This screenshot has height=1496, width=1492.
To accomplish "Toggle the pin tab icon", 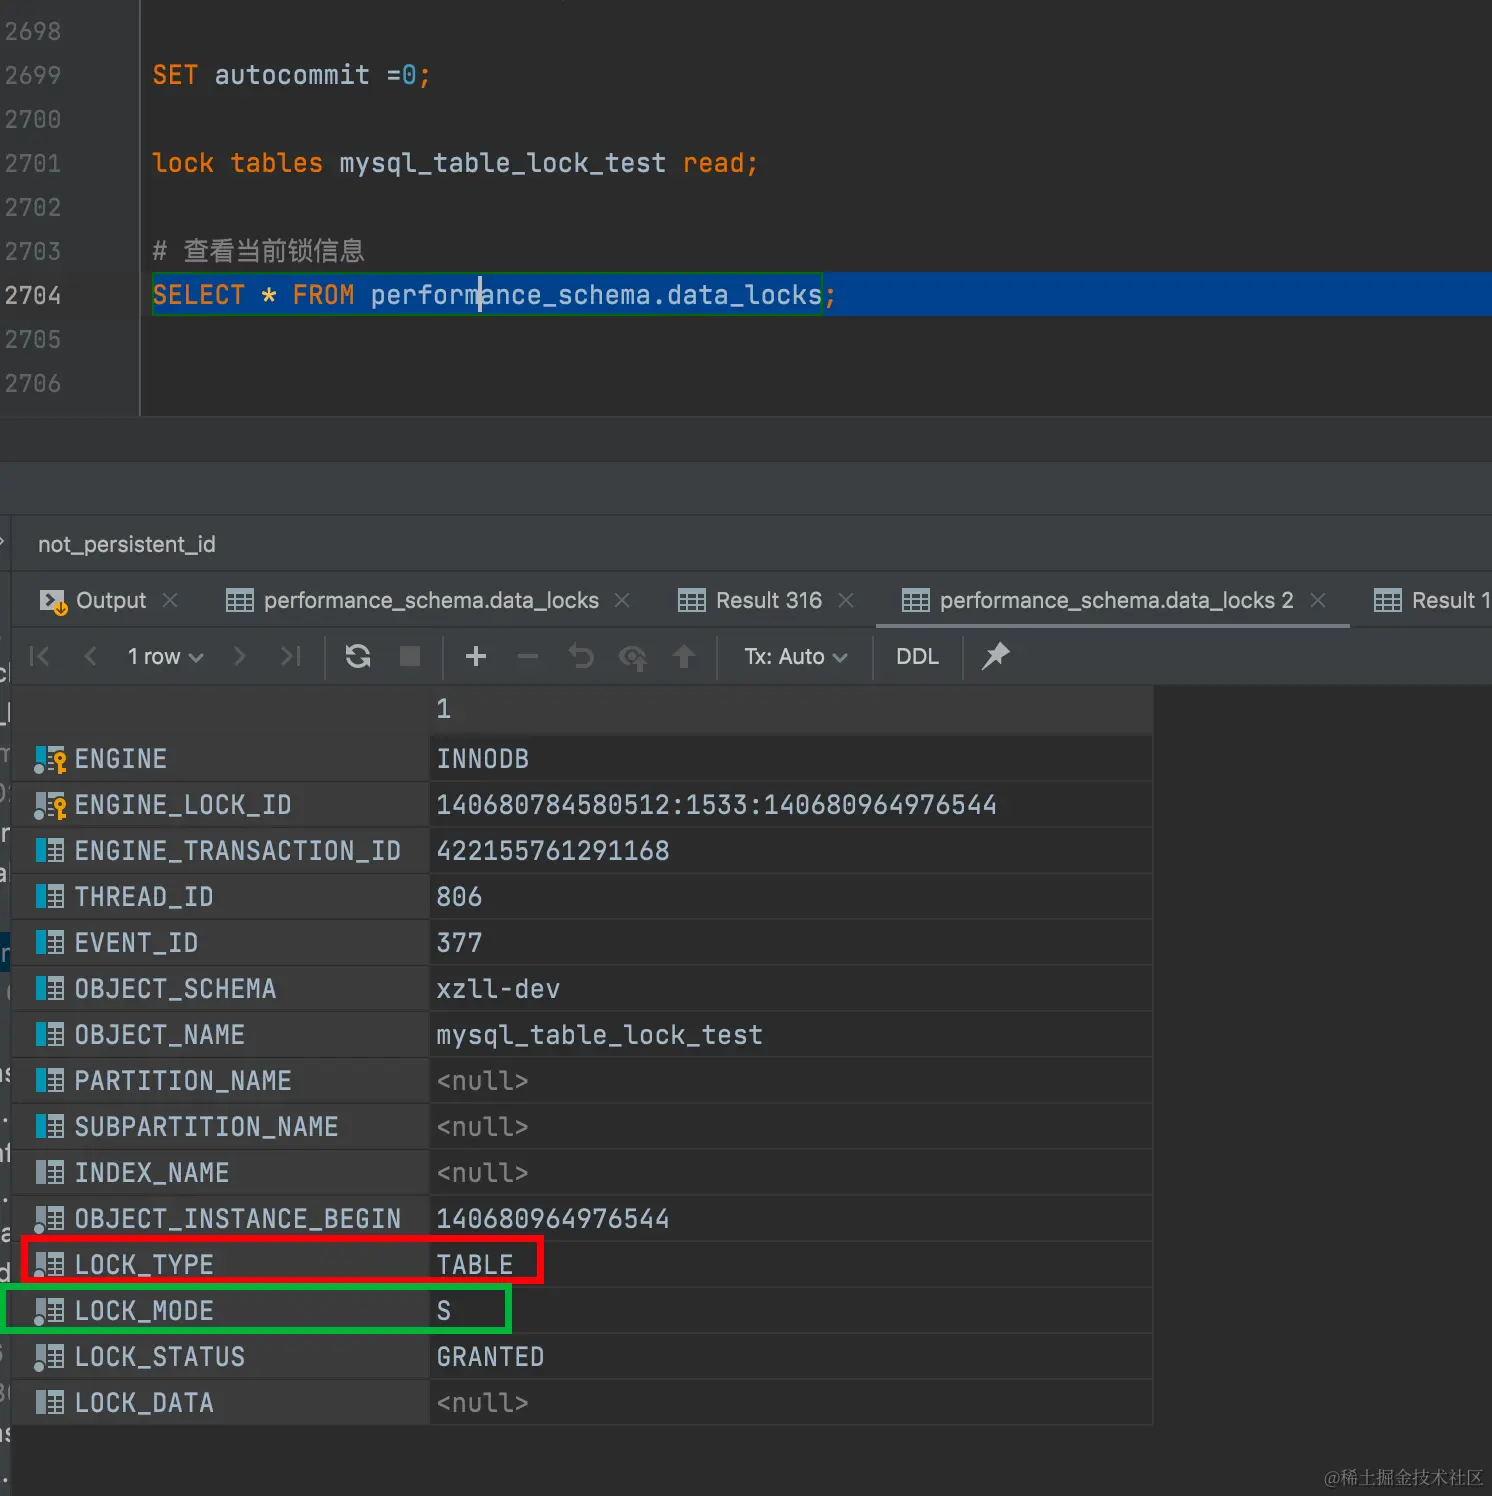I will tap(996, 656).
